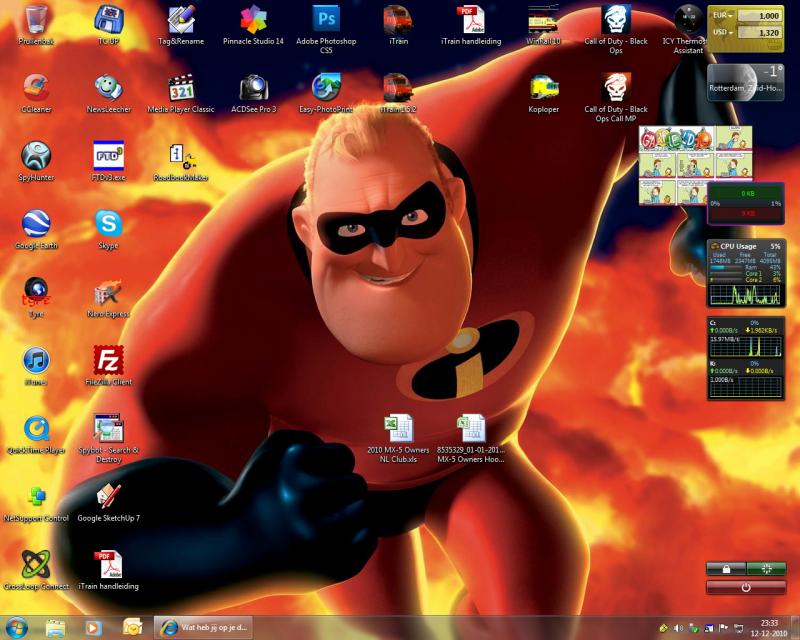The height and width of the screenshot is (640, 800).
Task: Edit the USD amount field 1,320
Action: pos(759,33)
